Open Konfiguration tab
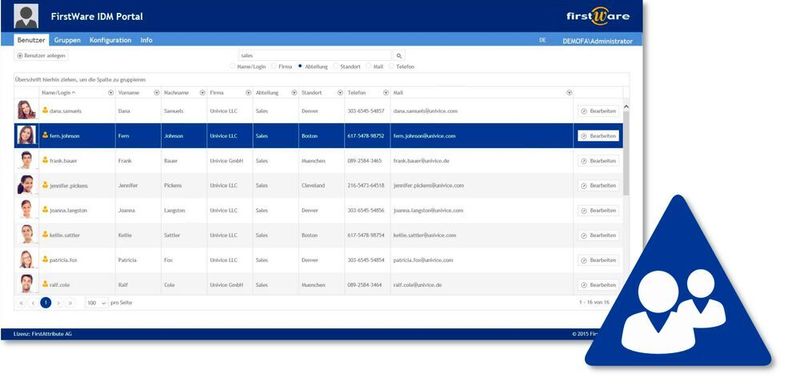 coord(110,40)
